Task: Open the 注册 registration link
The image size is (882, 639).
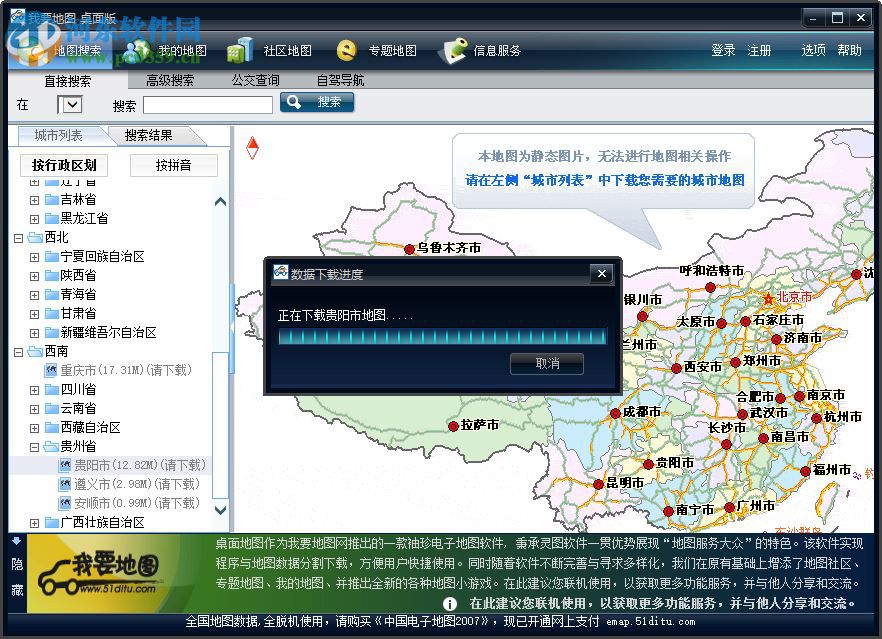Action: (760, 50)
